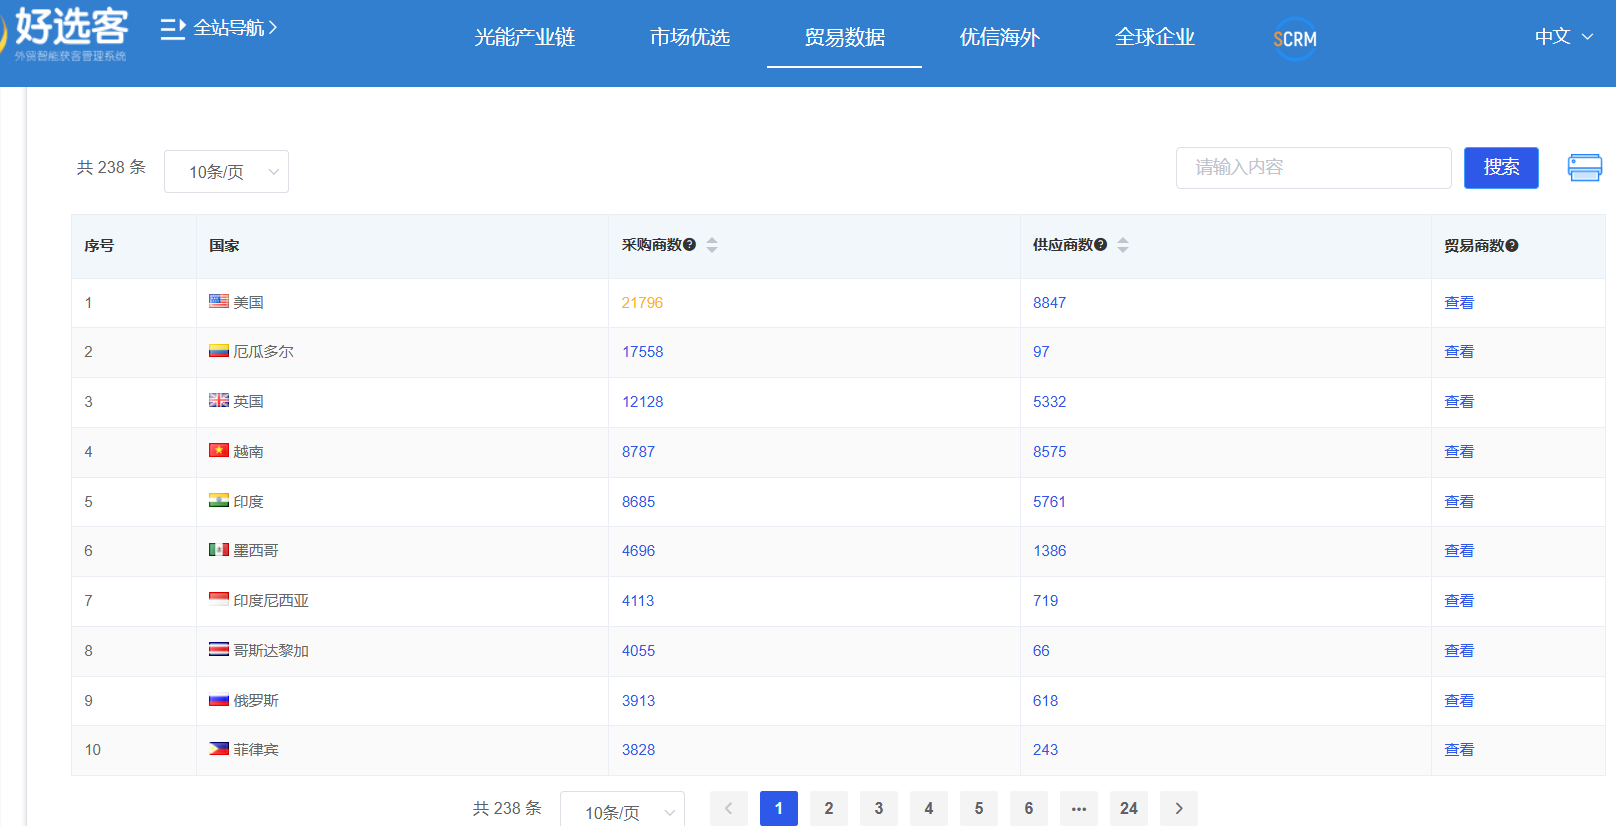Open 越南 supplier count 8575
The image size is (1616, 826).
click(x=1049, y=452)
